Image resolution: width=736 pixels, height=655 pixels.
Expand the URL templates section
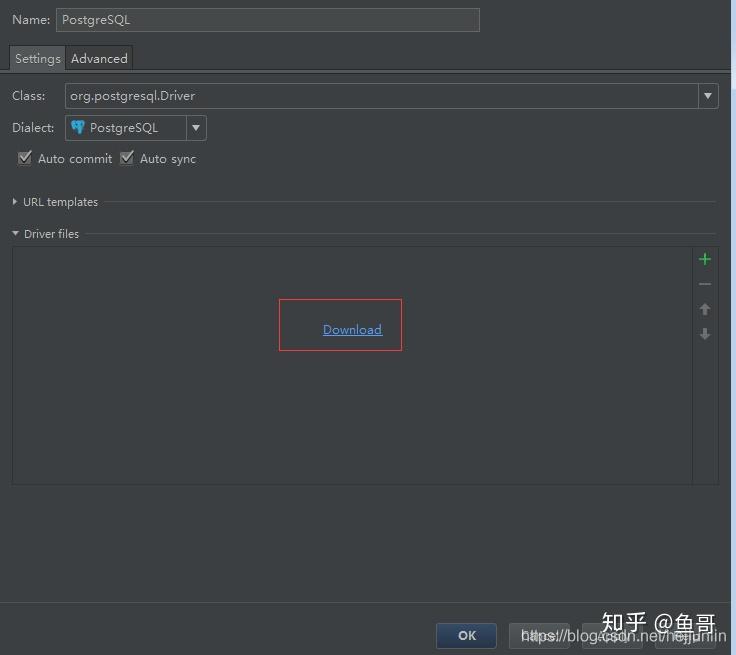[15, 202]
